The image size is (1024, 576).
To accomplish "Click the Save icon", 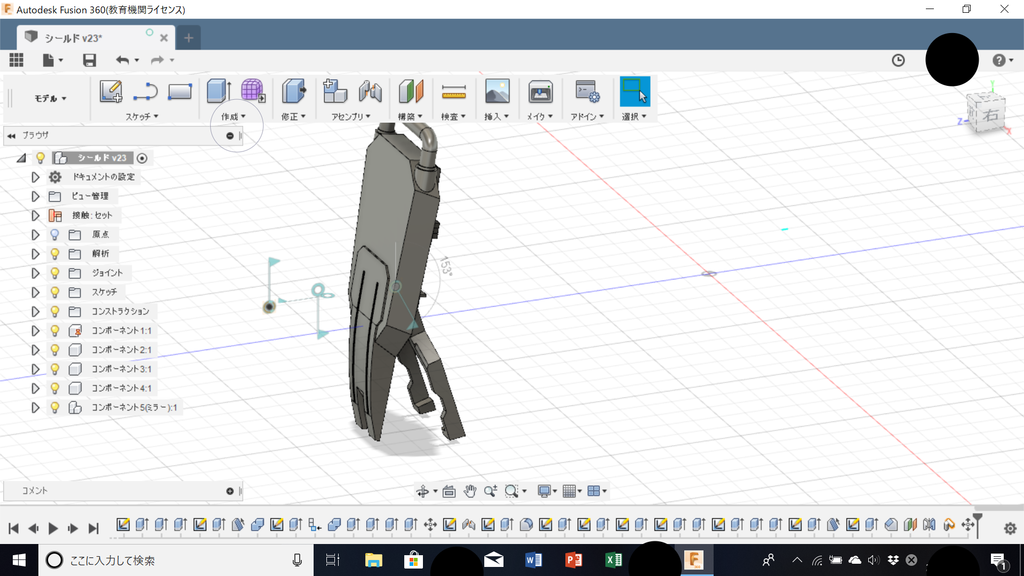I will click(89, 60).
